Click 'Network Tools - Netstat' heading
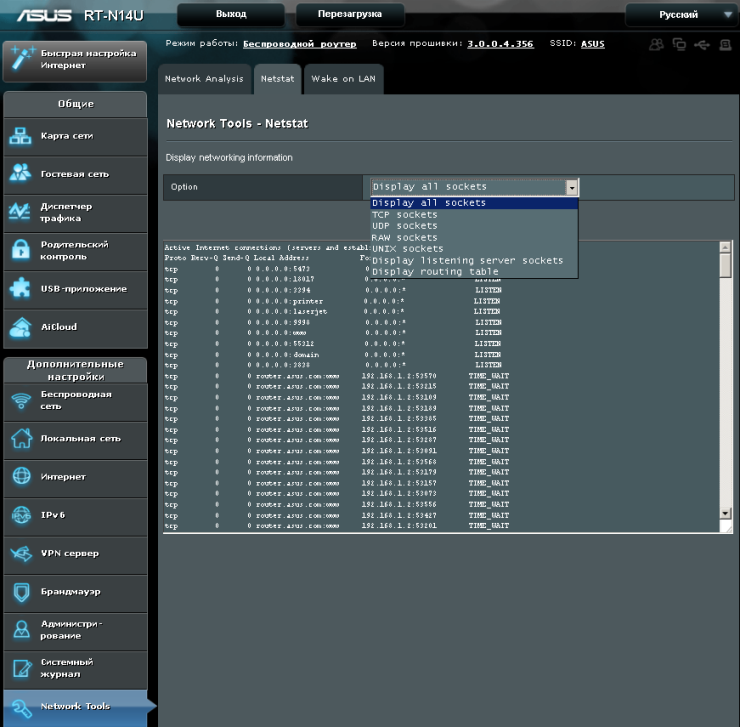The height and width of the screenshot is (727, 740). click(237, 124)
